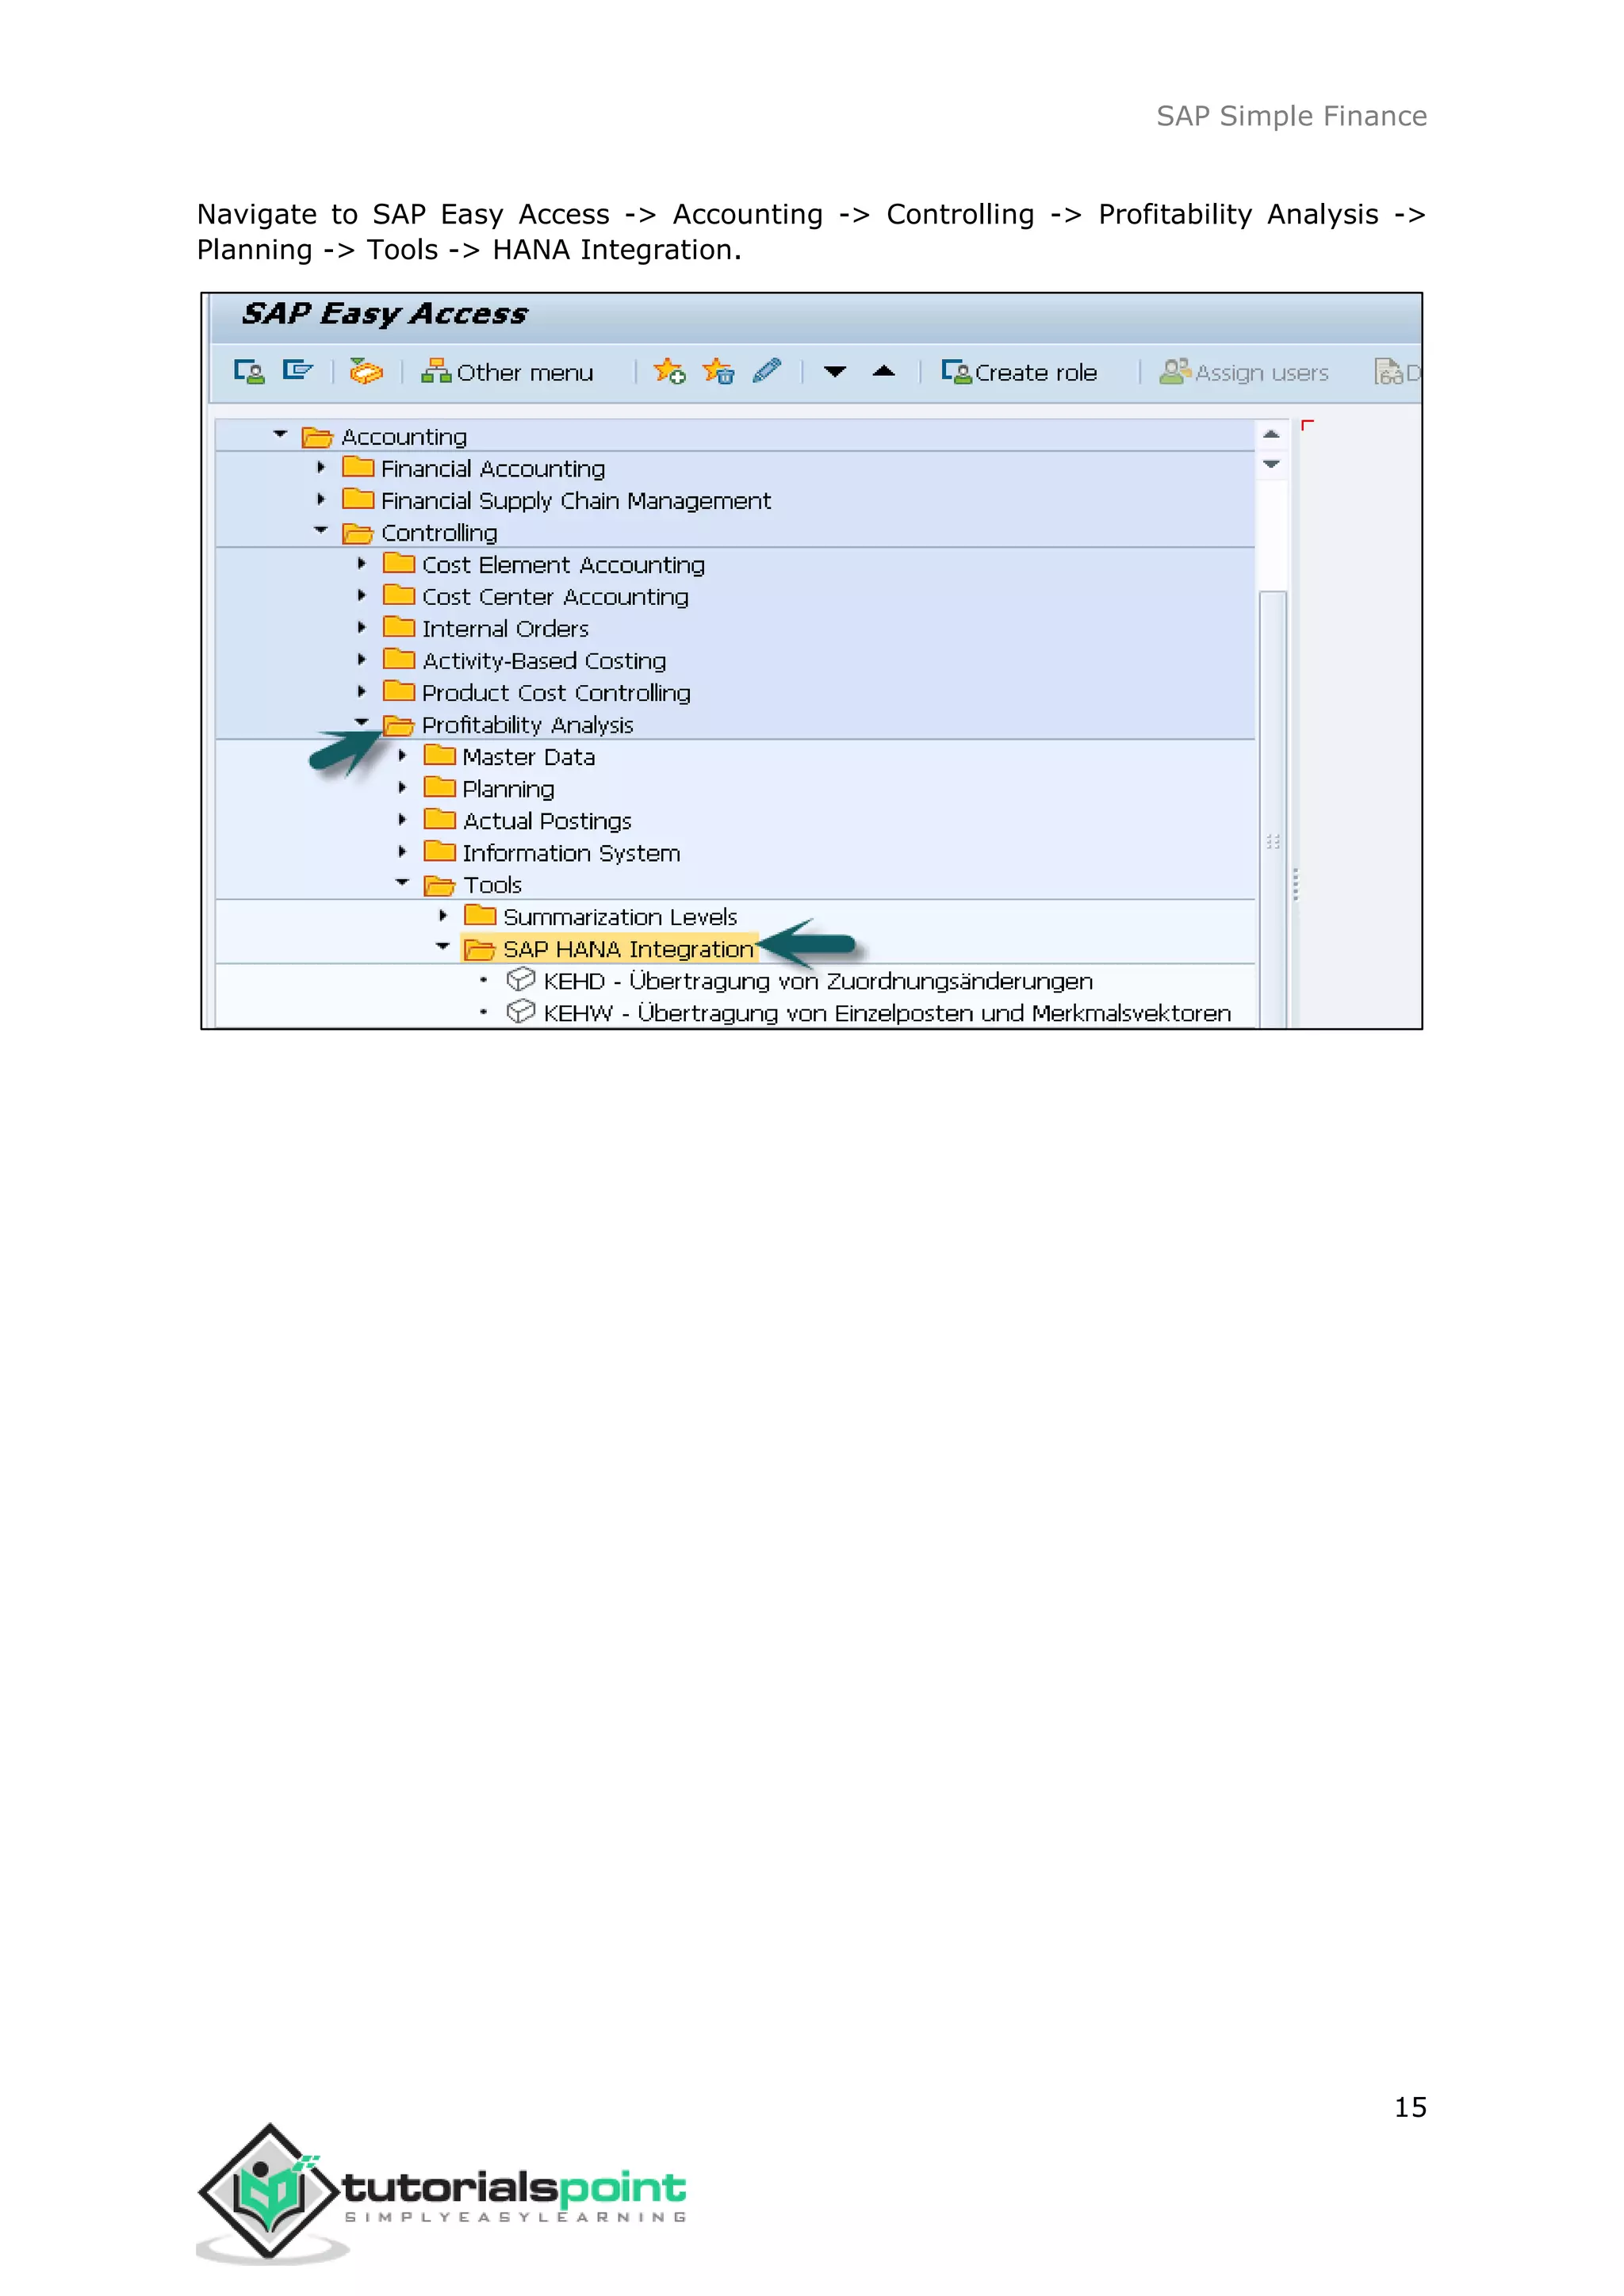Screen dimensions: 1624x2296
Task: Expand Cost Element Accounting node
Action: (362, 563)
